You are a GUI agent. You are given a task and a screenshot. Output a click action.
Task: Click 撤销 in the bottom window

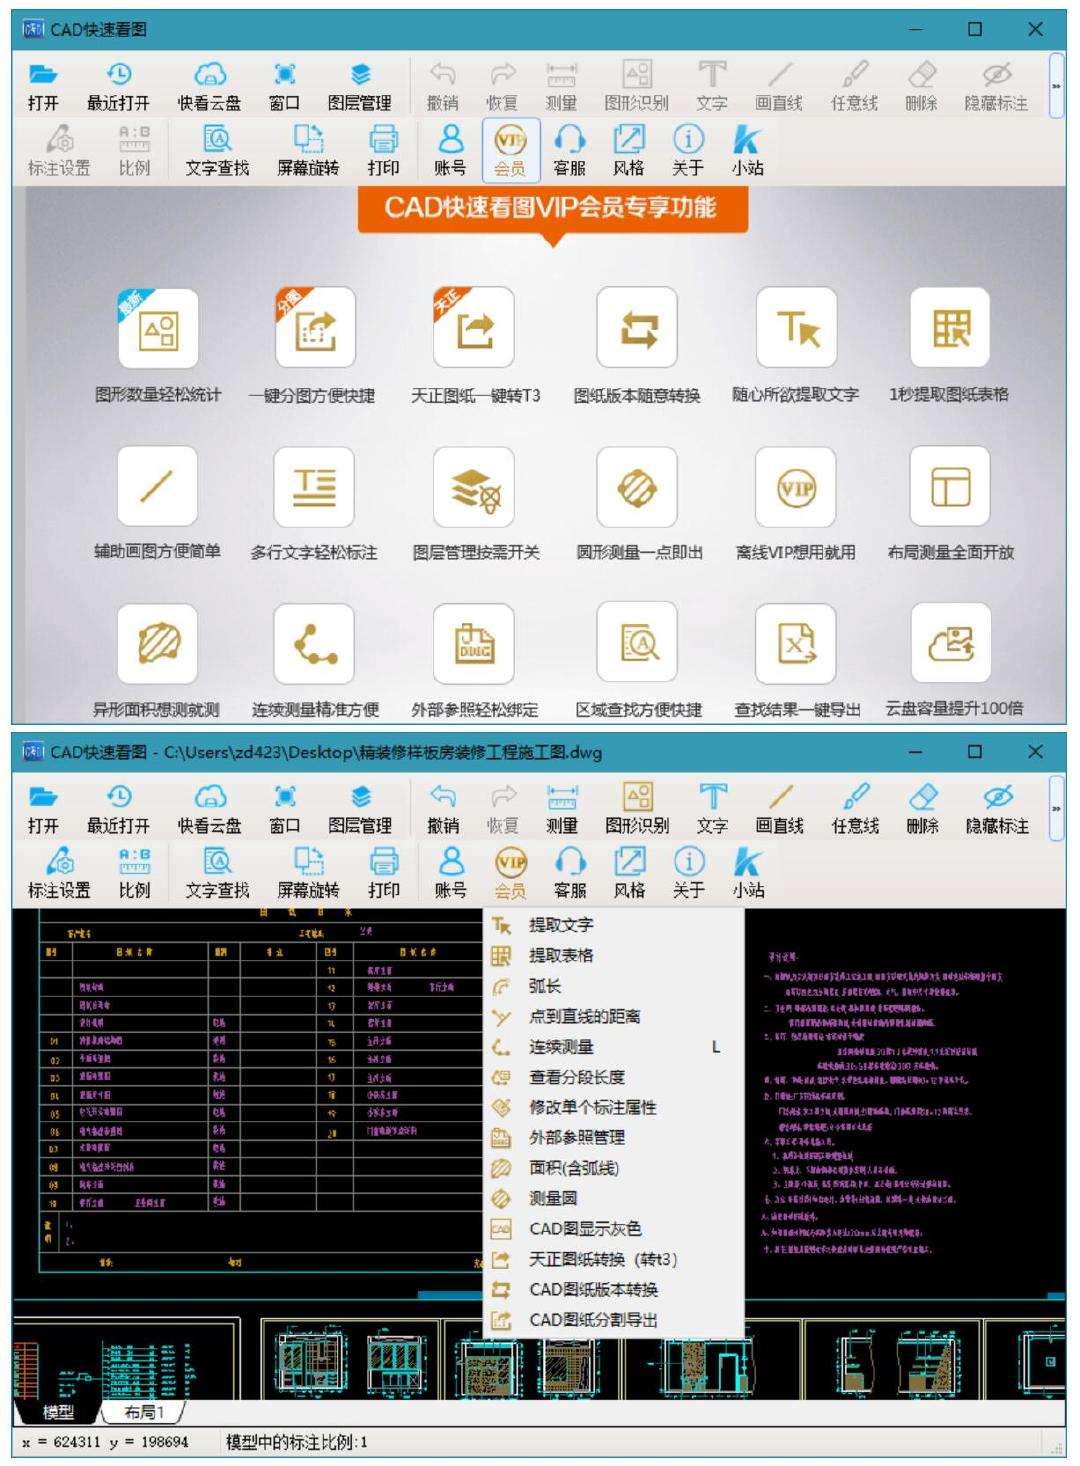click(x=442, y=809)
